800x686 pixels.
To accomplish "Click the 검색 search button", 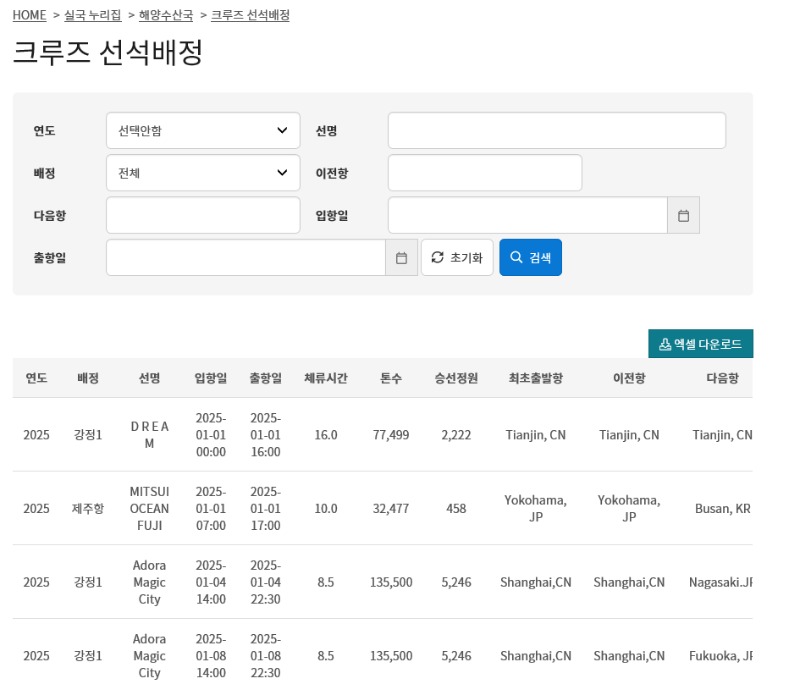I will (x=531, y=258).
